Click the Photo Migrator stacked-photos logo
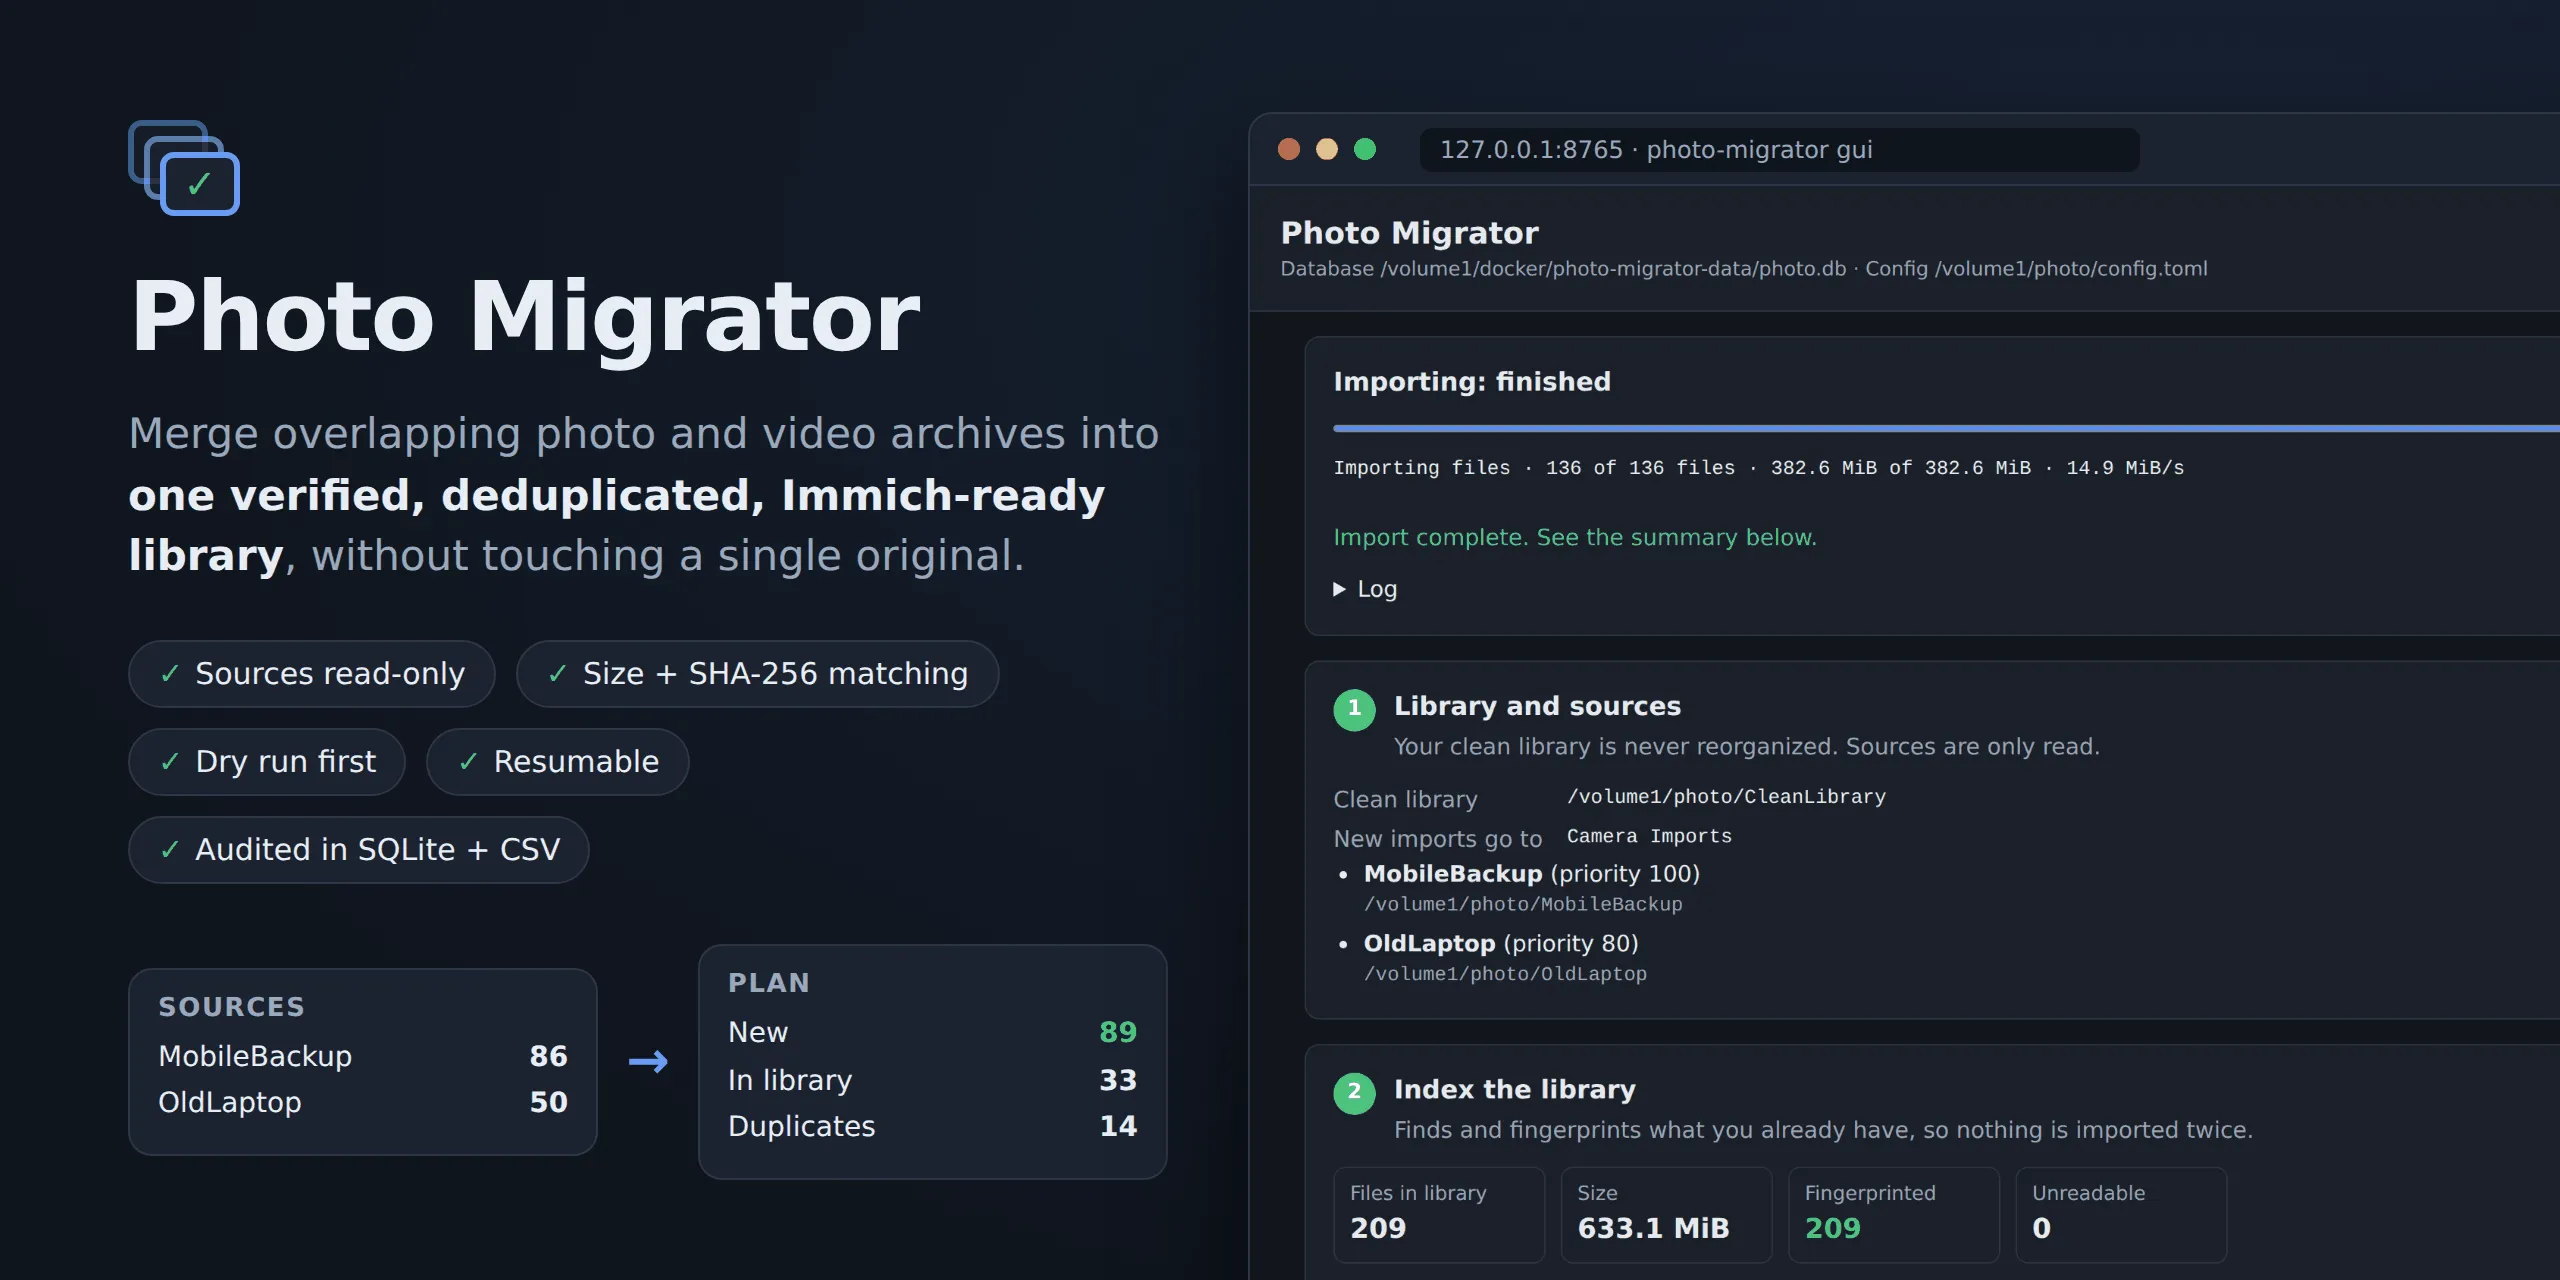The width and height of the screenshot is (2560, 1280). pyautogui.click(x=184, y=168)
